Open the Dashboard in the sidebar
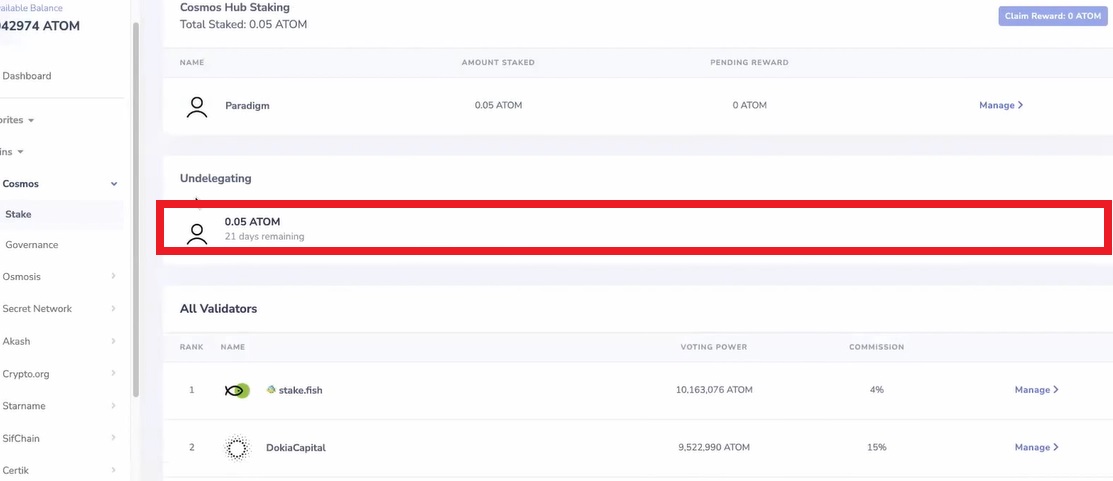The height and width of the screenshot is (481, 1113). (x=27, y=76)
